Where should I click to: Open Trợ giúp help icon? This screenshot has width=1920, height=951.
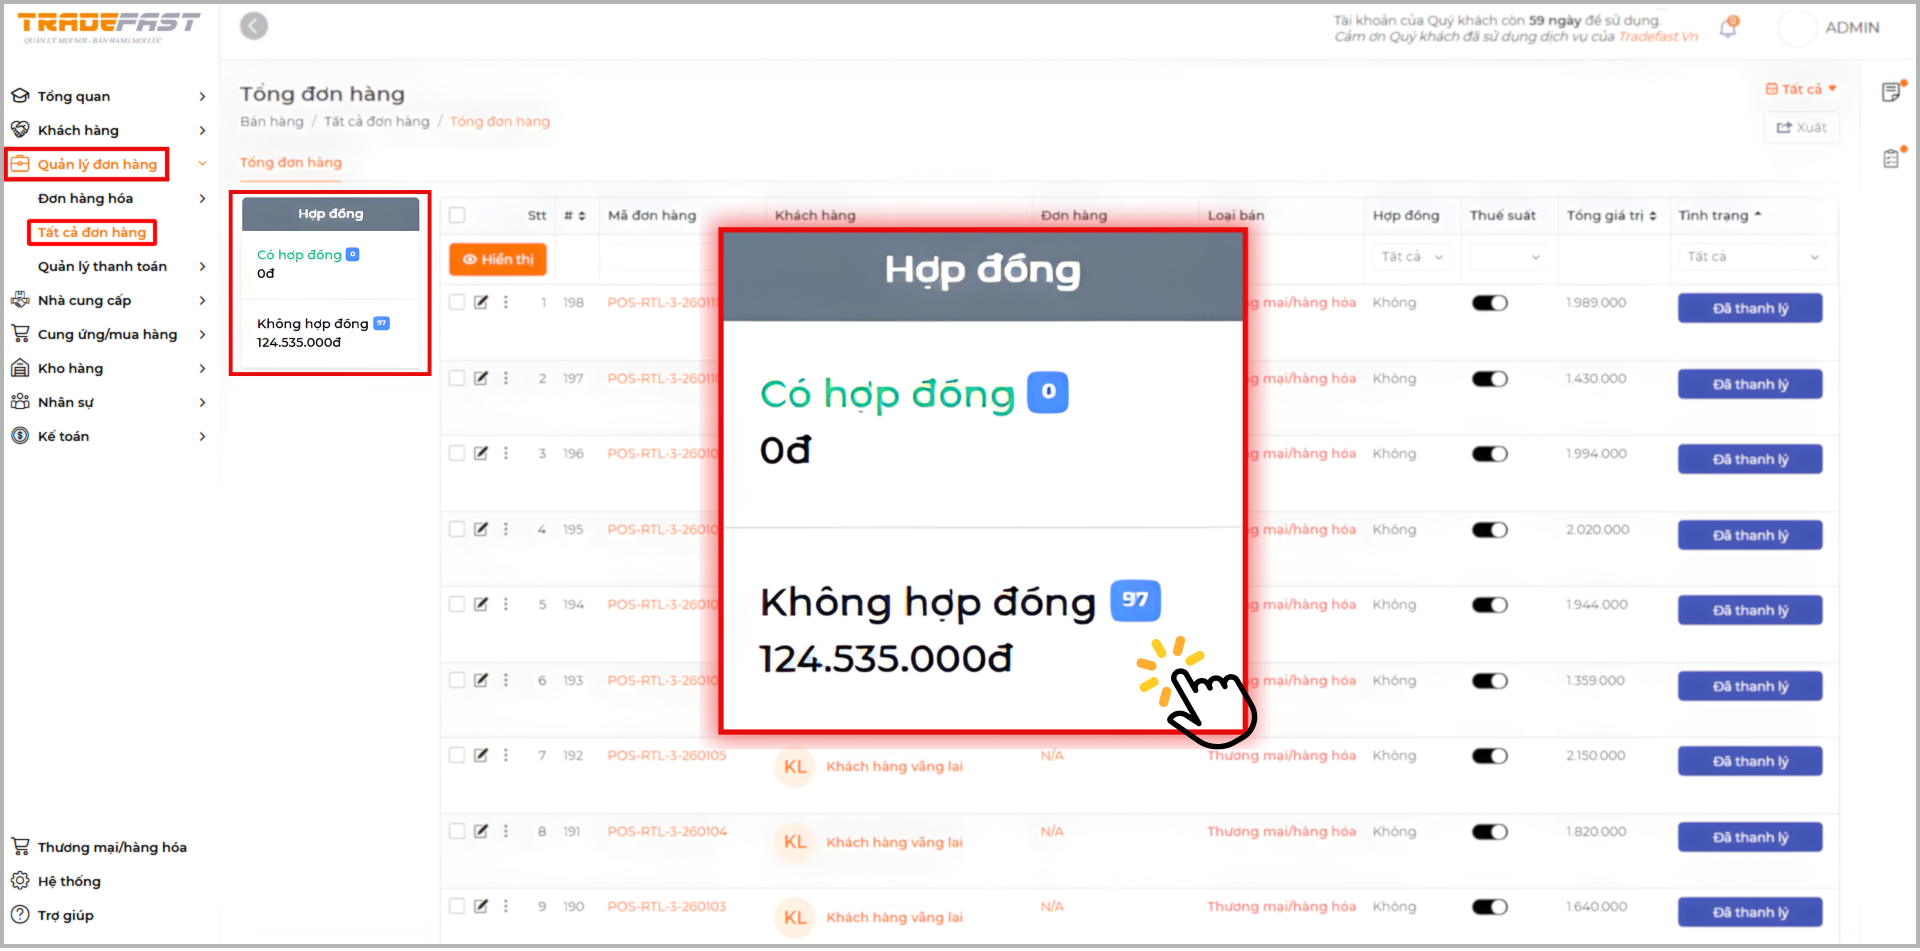(20, 915)
